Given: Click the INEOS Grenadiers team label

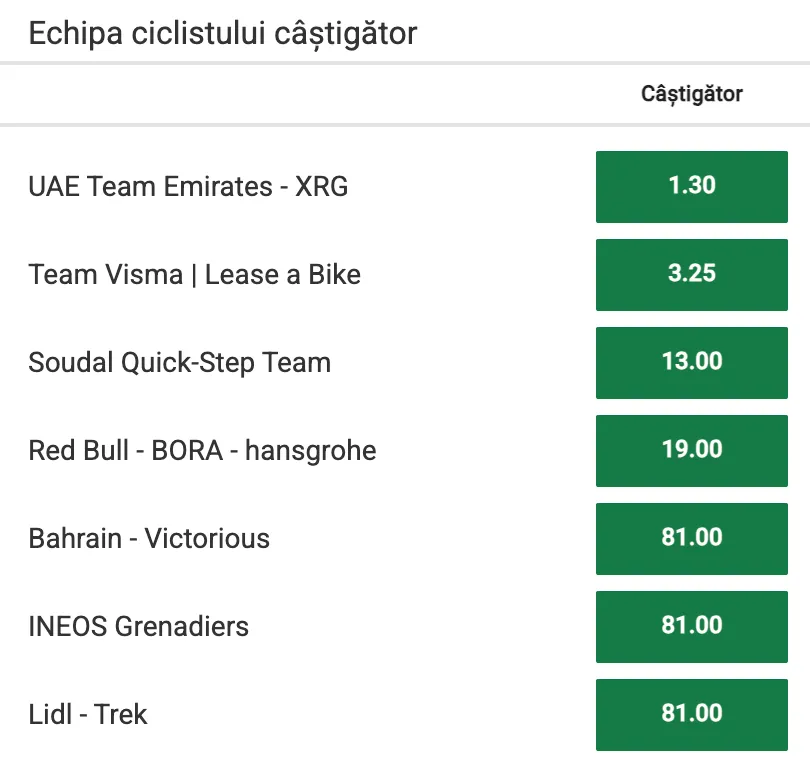Looking at the screenshot, I should [x=138, y=627].
